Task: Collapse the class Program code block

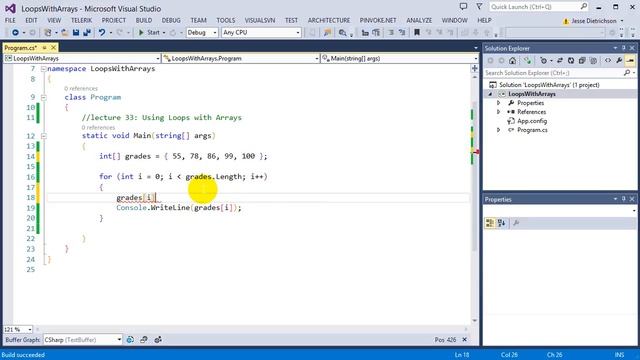Action: click(44, 98)
